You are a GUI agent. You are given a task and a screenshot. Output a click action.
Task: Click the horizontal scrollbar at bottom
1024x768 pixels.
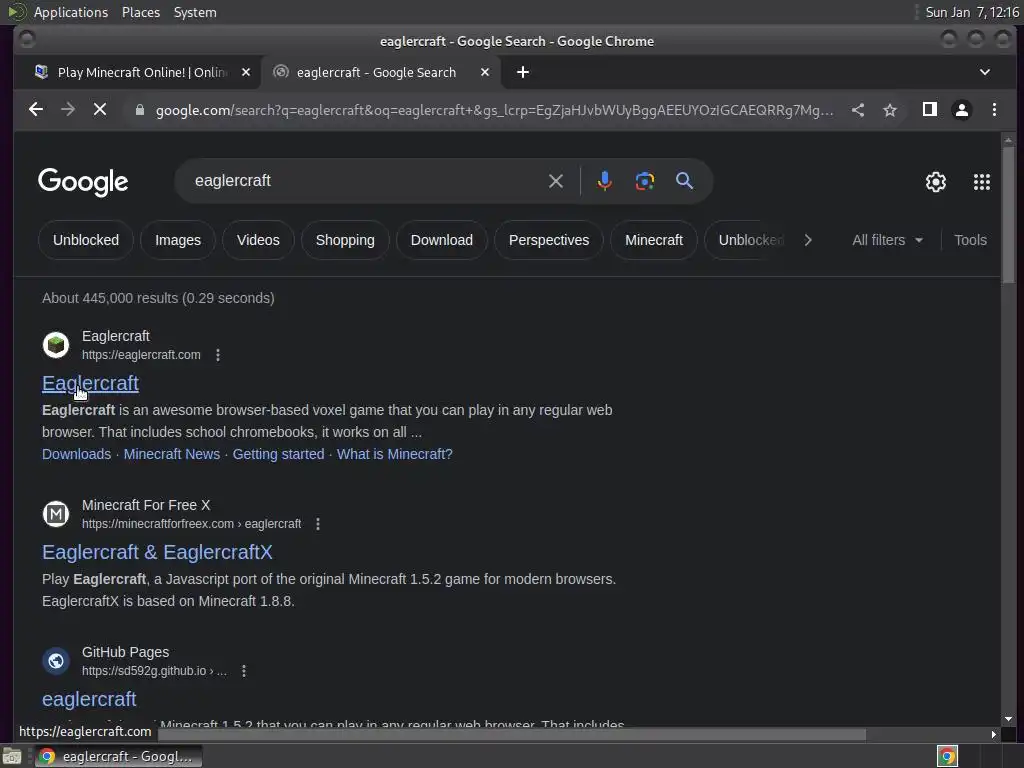[512, 735]
